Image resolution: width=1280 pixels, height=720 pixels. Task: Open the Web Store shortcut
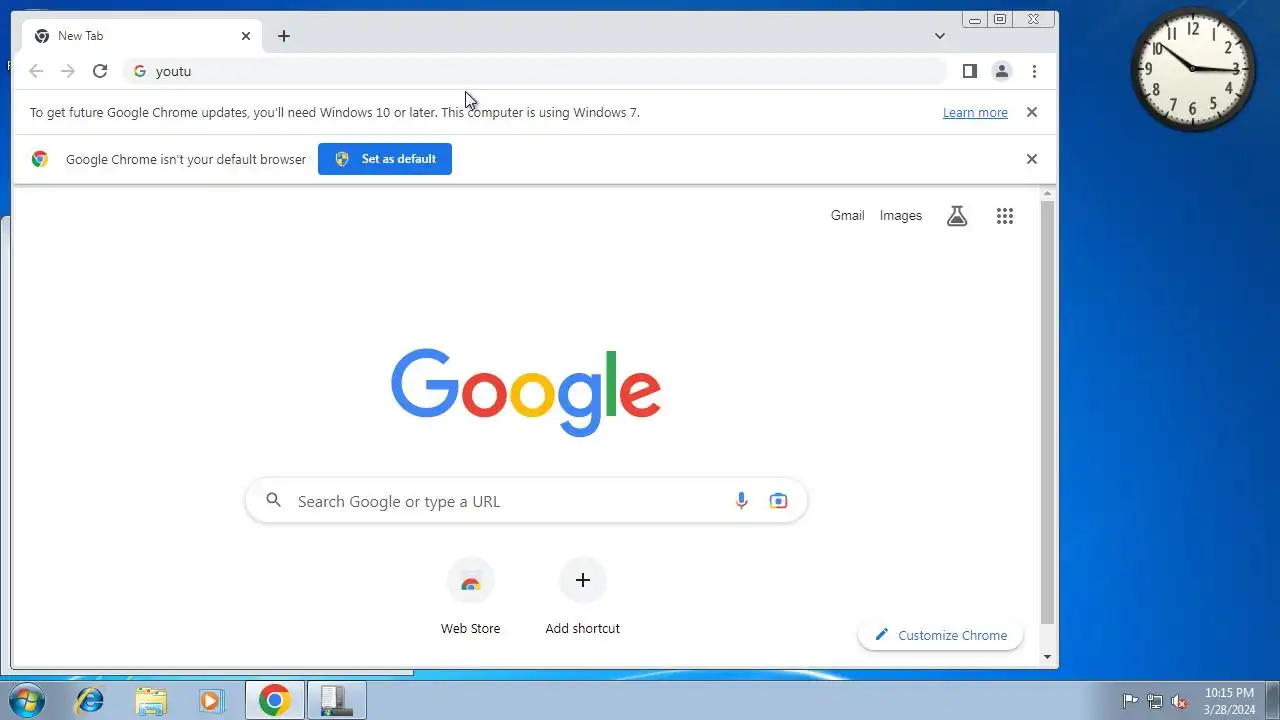click(471, 597)
